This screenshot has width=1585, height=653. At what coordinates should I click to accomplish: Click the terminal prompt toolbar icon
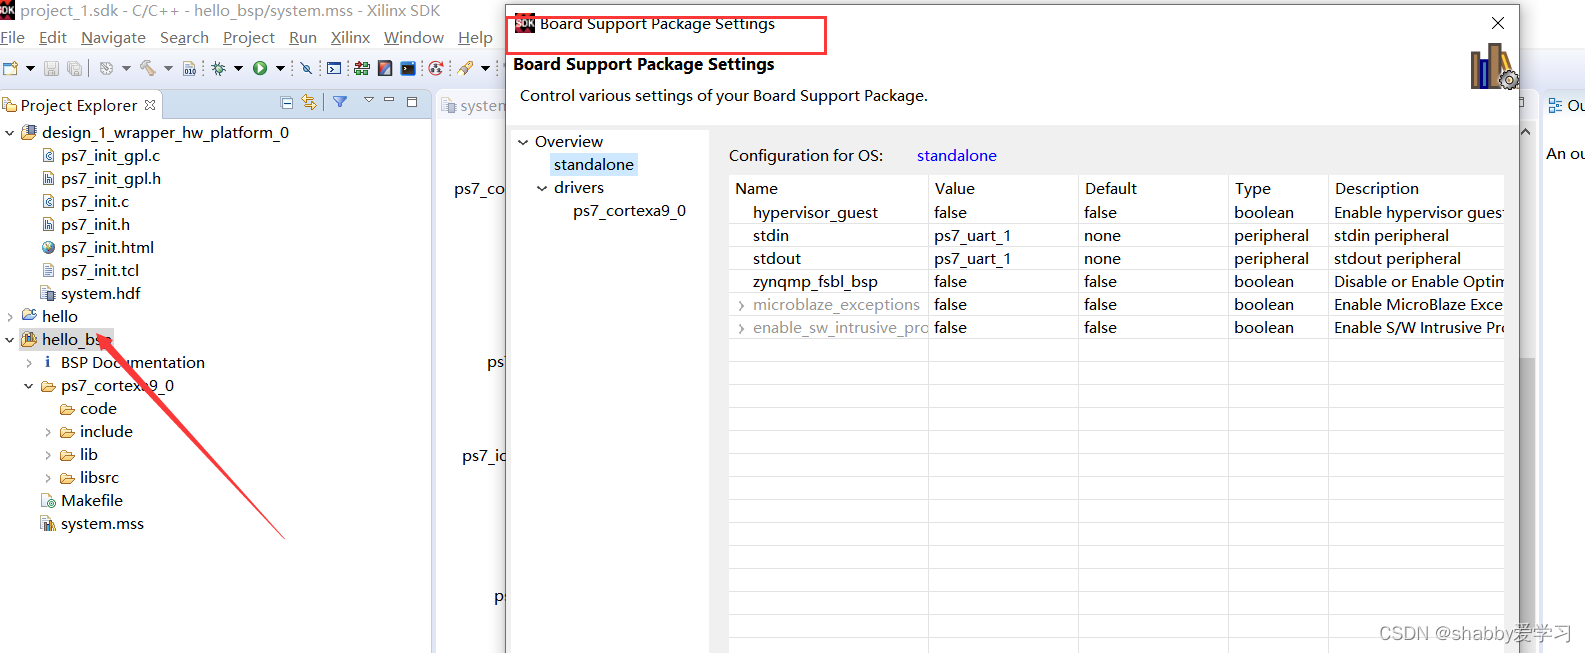(334, 68)
